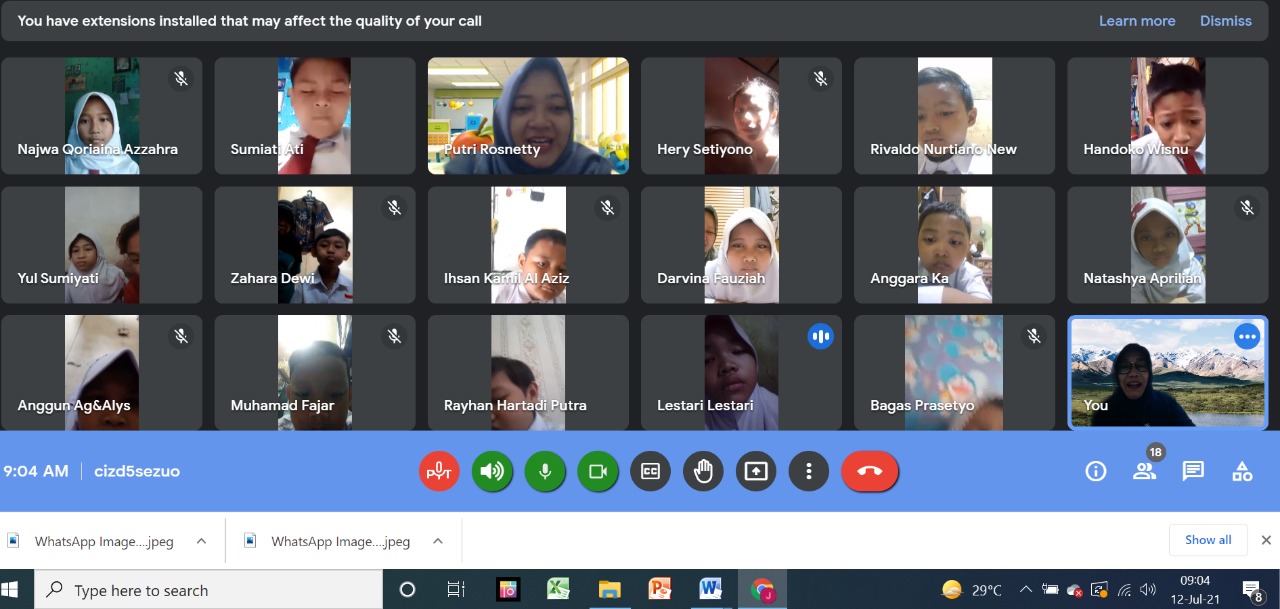Viewport: 1280px width, 609px height.
Task: Toggle closed captions
Action: pyautogui.click(x=650, y=471)
